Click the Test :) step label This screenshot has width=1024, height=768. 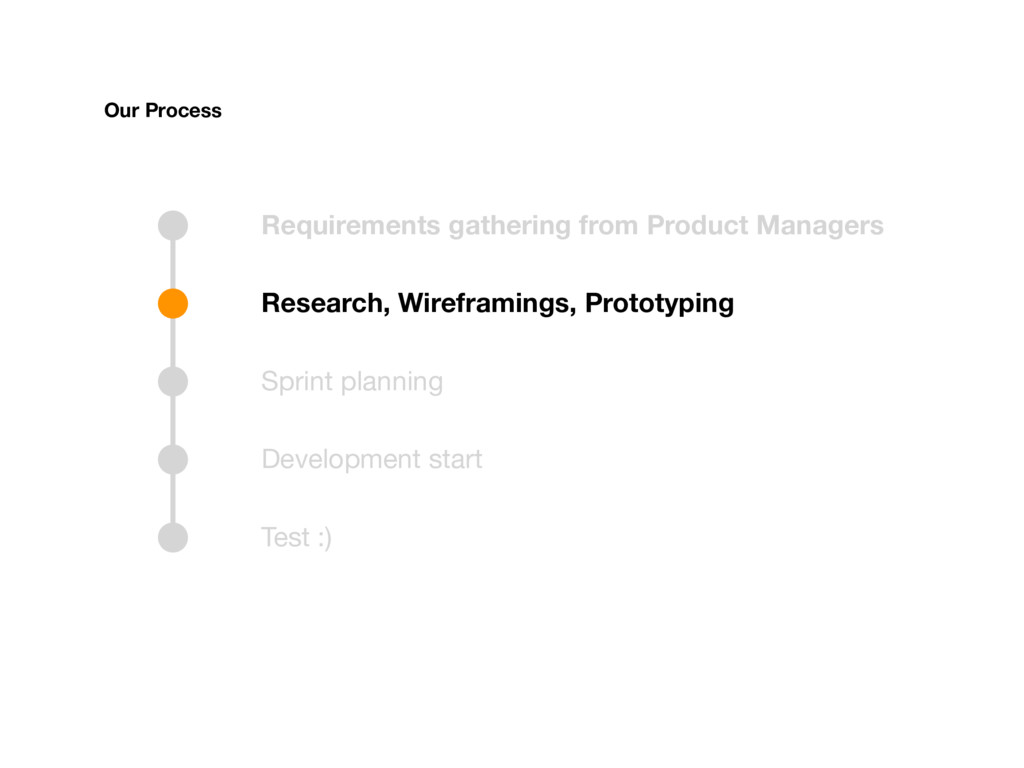(x=296, y=537)
